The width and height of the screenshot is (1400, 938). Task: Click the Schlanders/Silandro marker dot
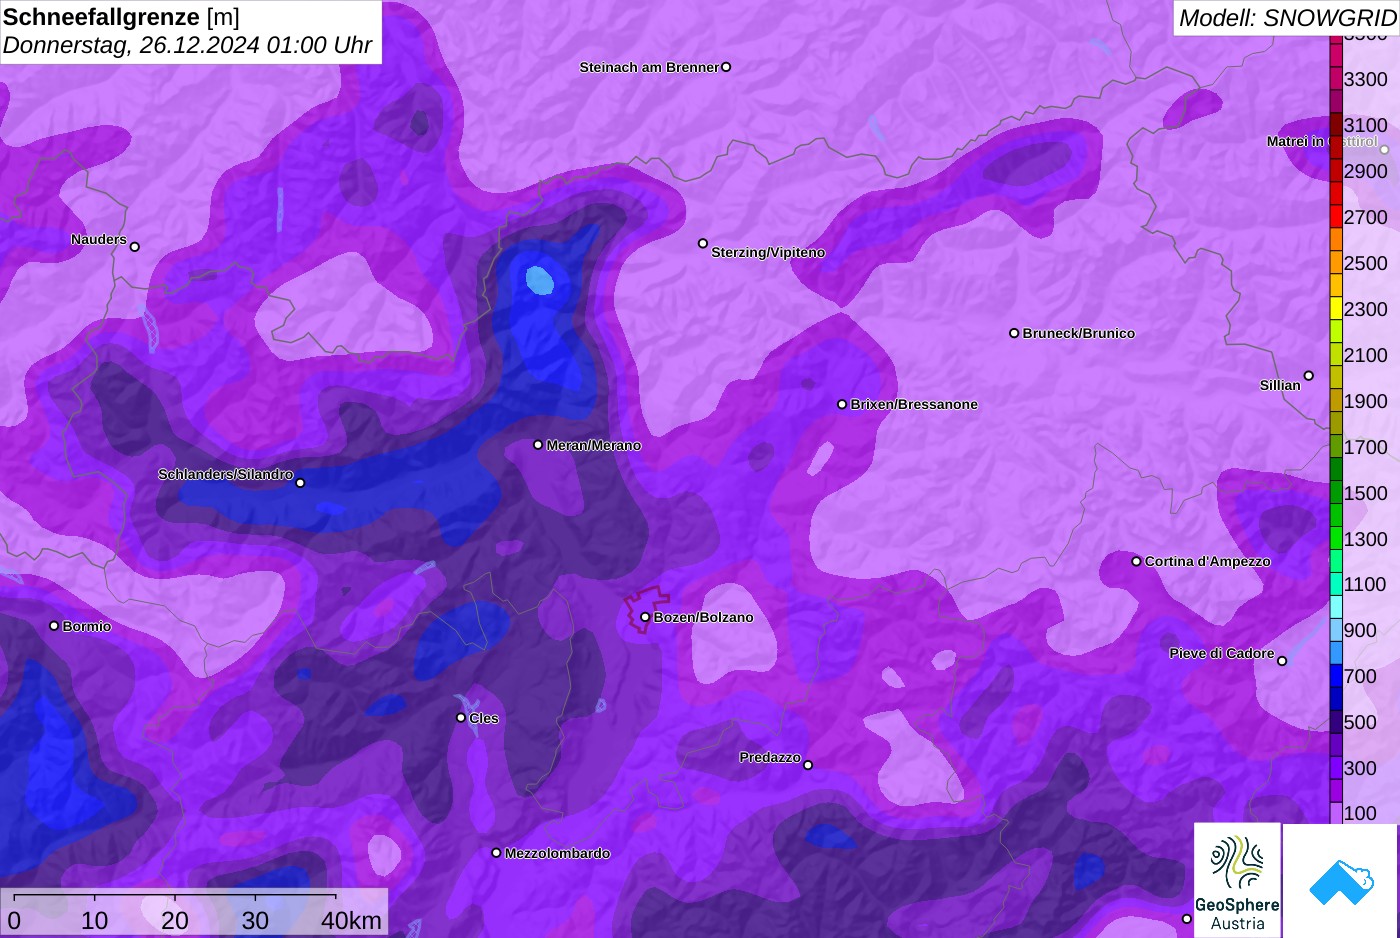300,483
